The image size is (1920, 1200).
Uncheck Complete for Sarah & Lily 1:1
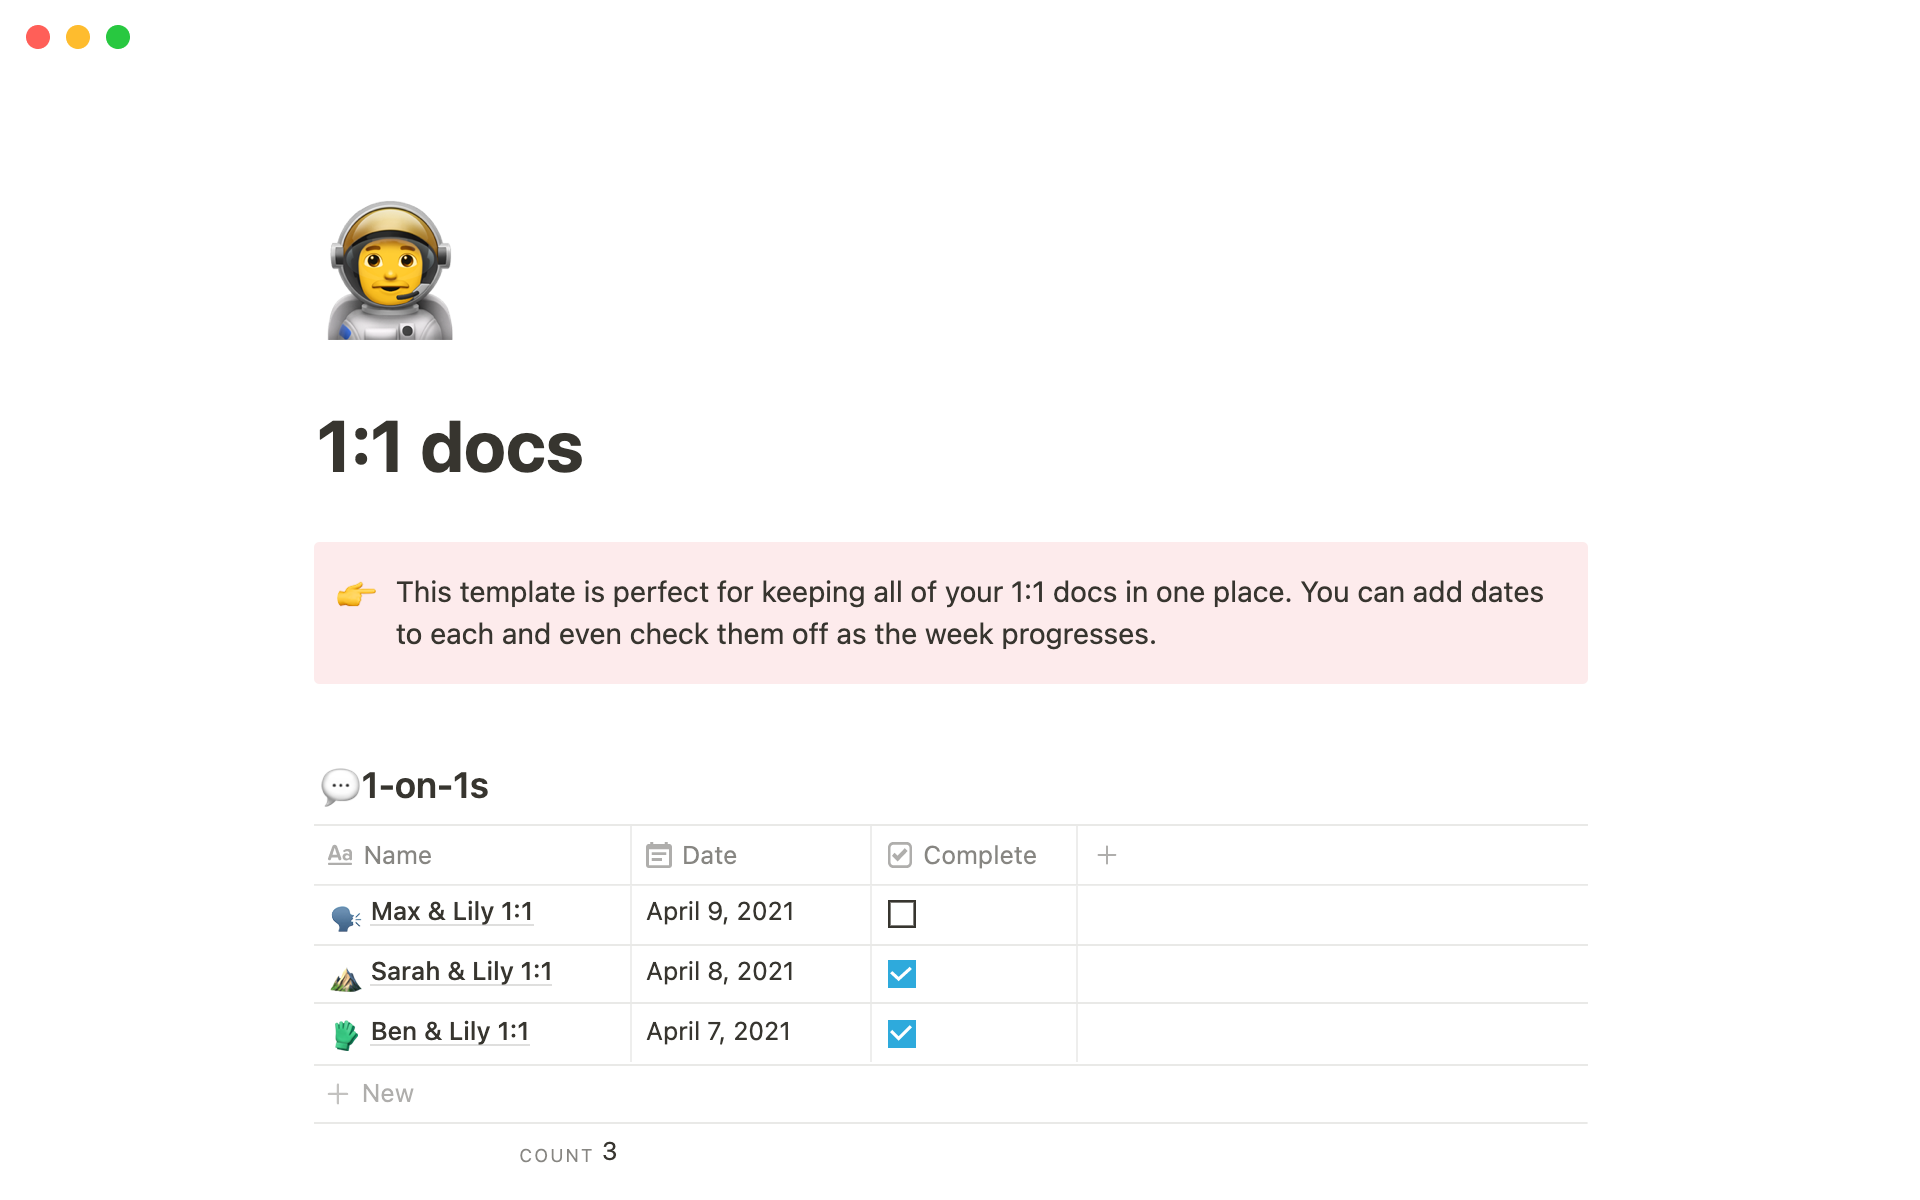point(901,974)
